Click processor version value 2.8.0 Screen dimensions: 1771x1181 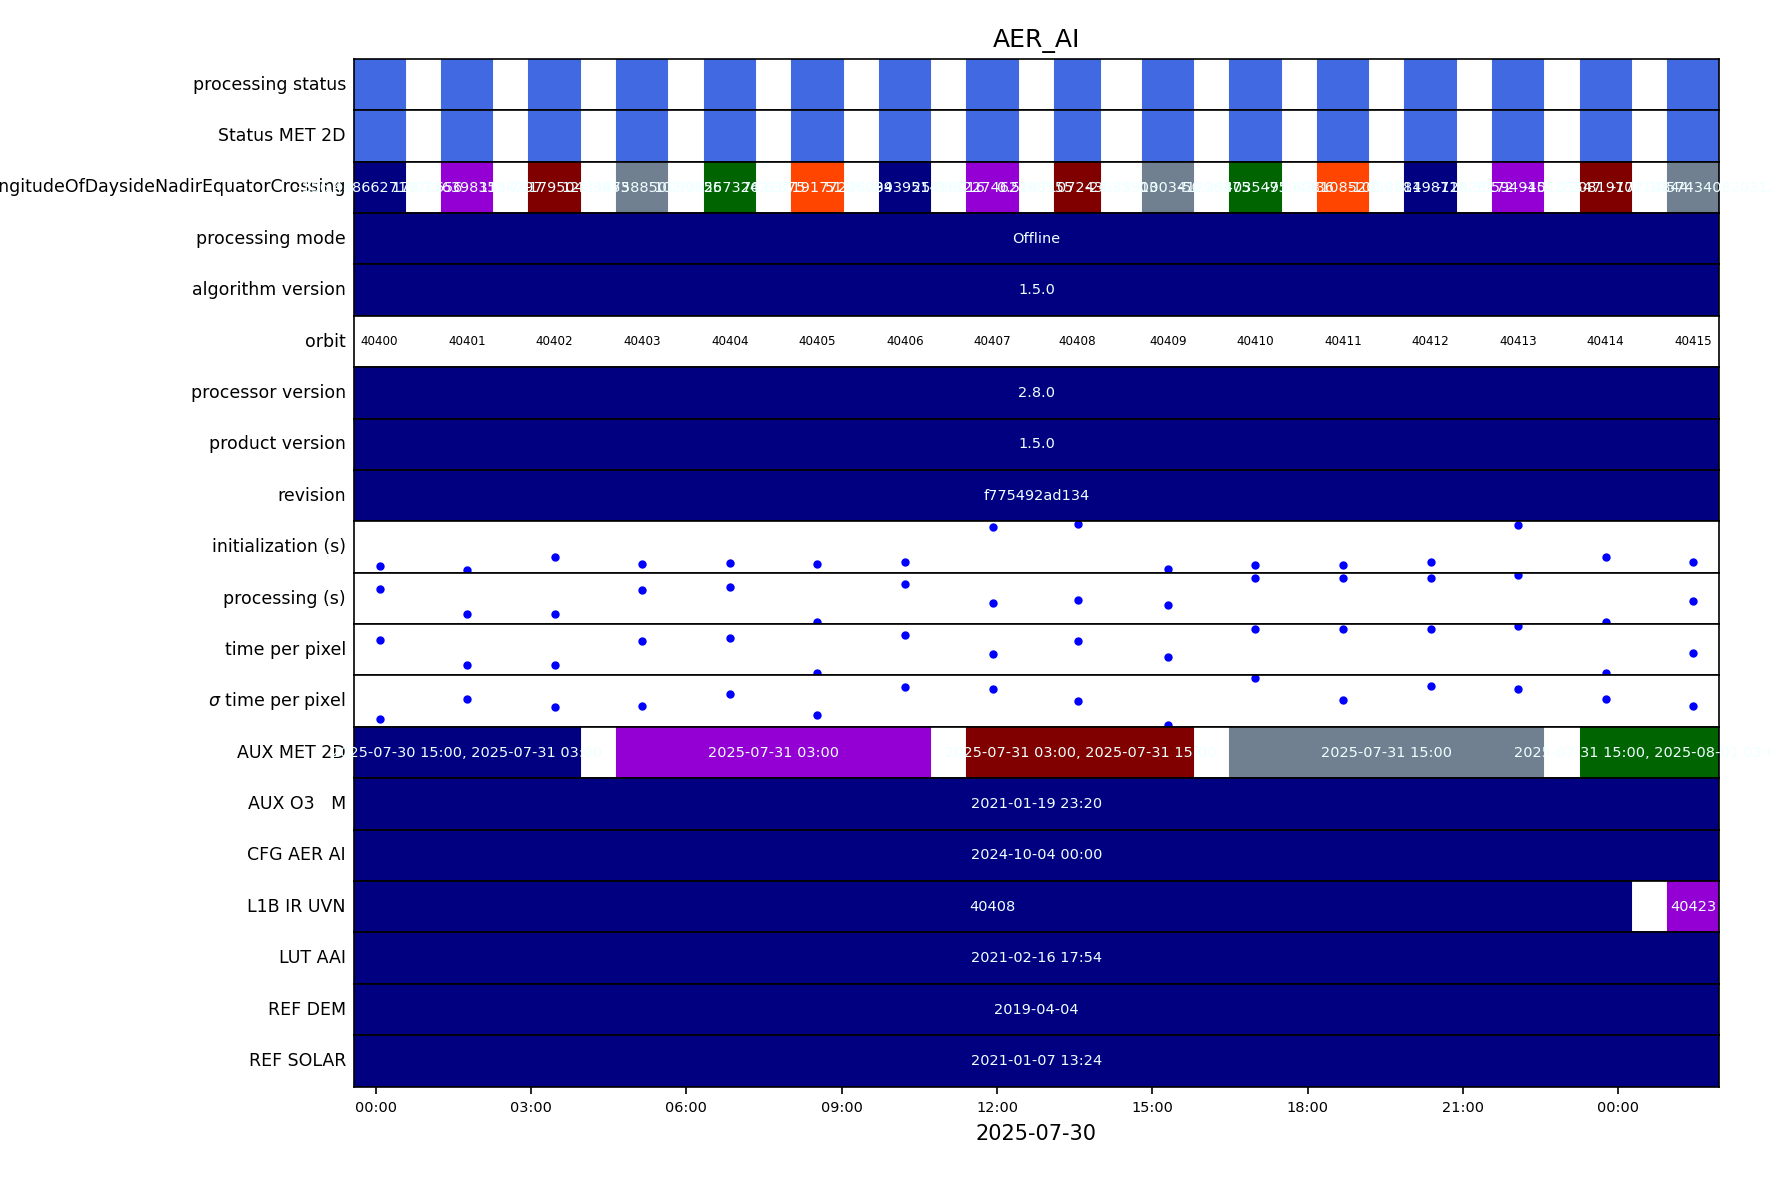coord(1036,392)
